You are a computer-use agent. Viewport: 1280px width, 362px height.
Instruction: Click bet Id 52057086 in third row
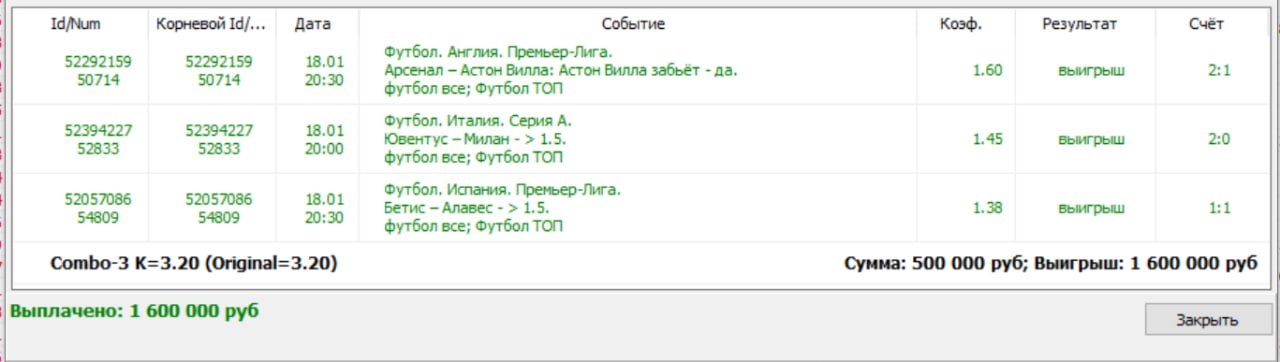[98, 199]
